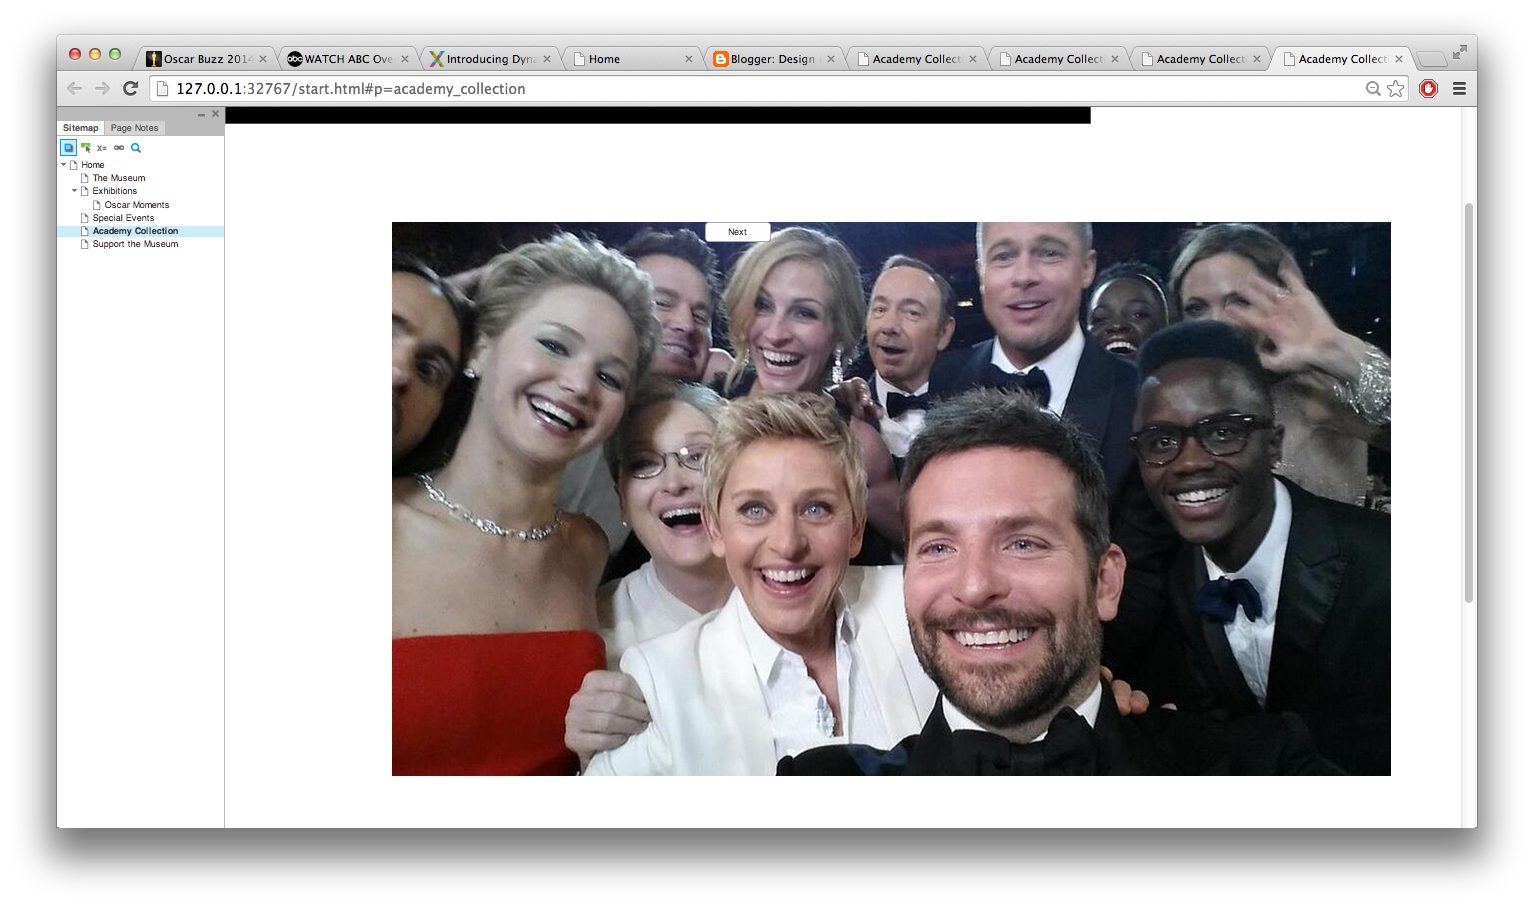The image size is (1534, 907).
Task: Select the Home page in the sitemap
Action: [92, 165]
